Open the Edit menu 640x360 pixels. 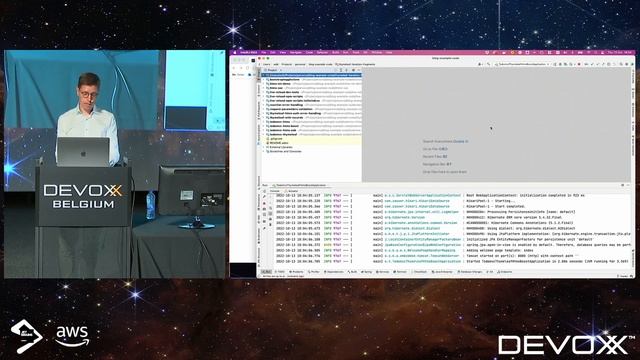click(273, 52)
